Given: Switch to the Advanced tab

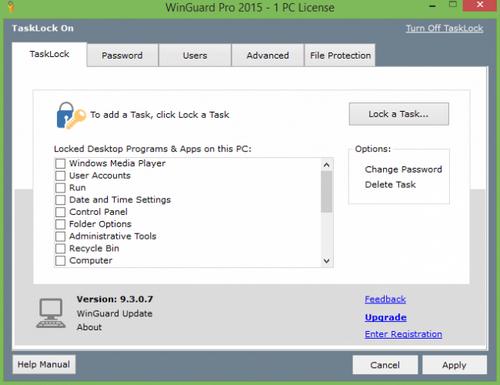Looking at the screenshot, I should tap(268, 55).
